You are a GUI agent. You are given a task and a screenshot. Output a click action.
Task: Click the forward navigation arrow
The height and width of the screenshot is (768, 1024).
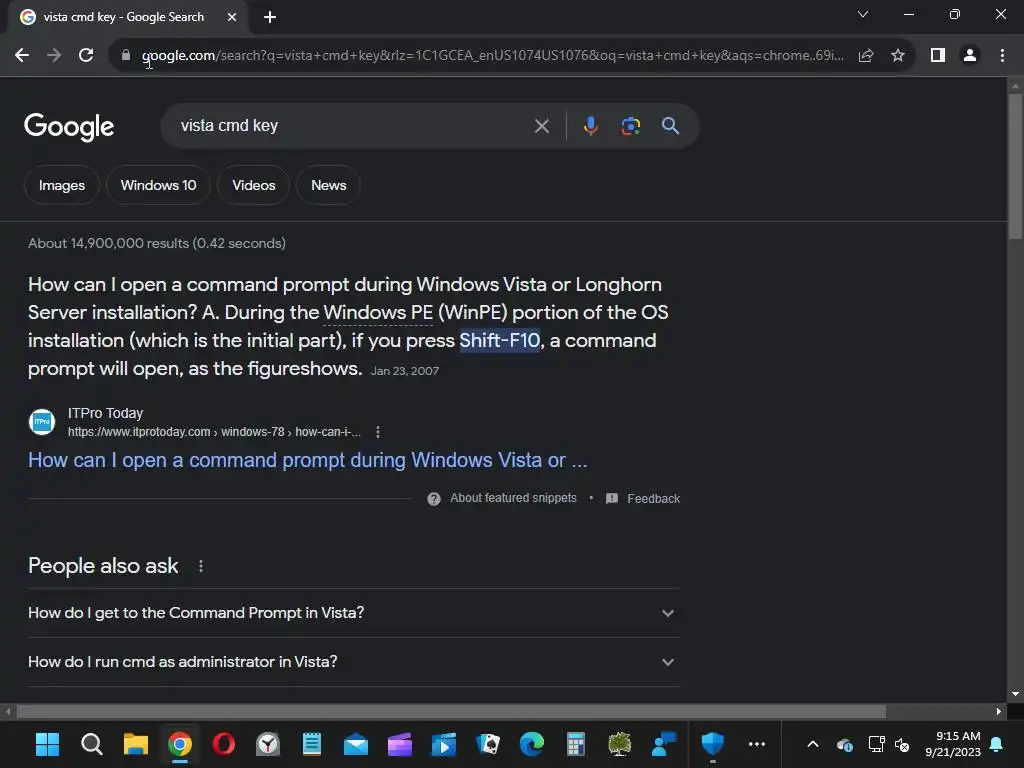click(54, 56)
